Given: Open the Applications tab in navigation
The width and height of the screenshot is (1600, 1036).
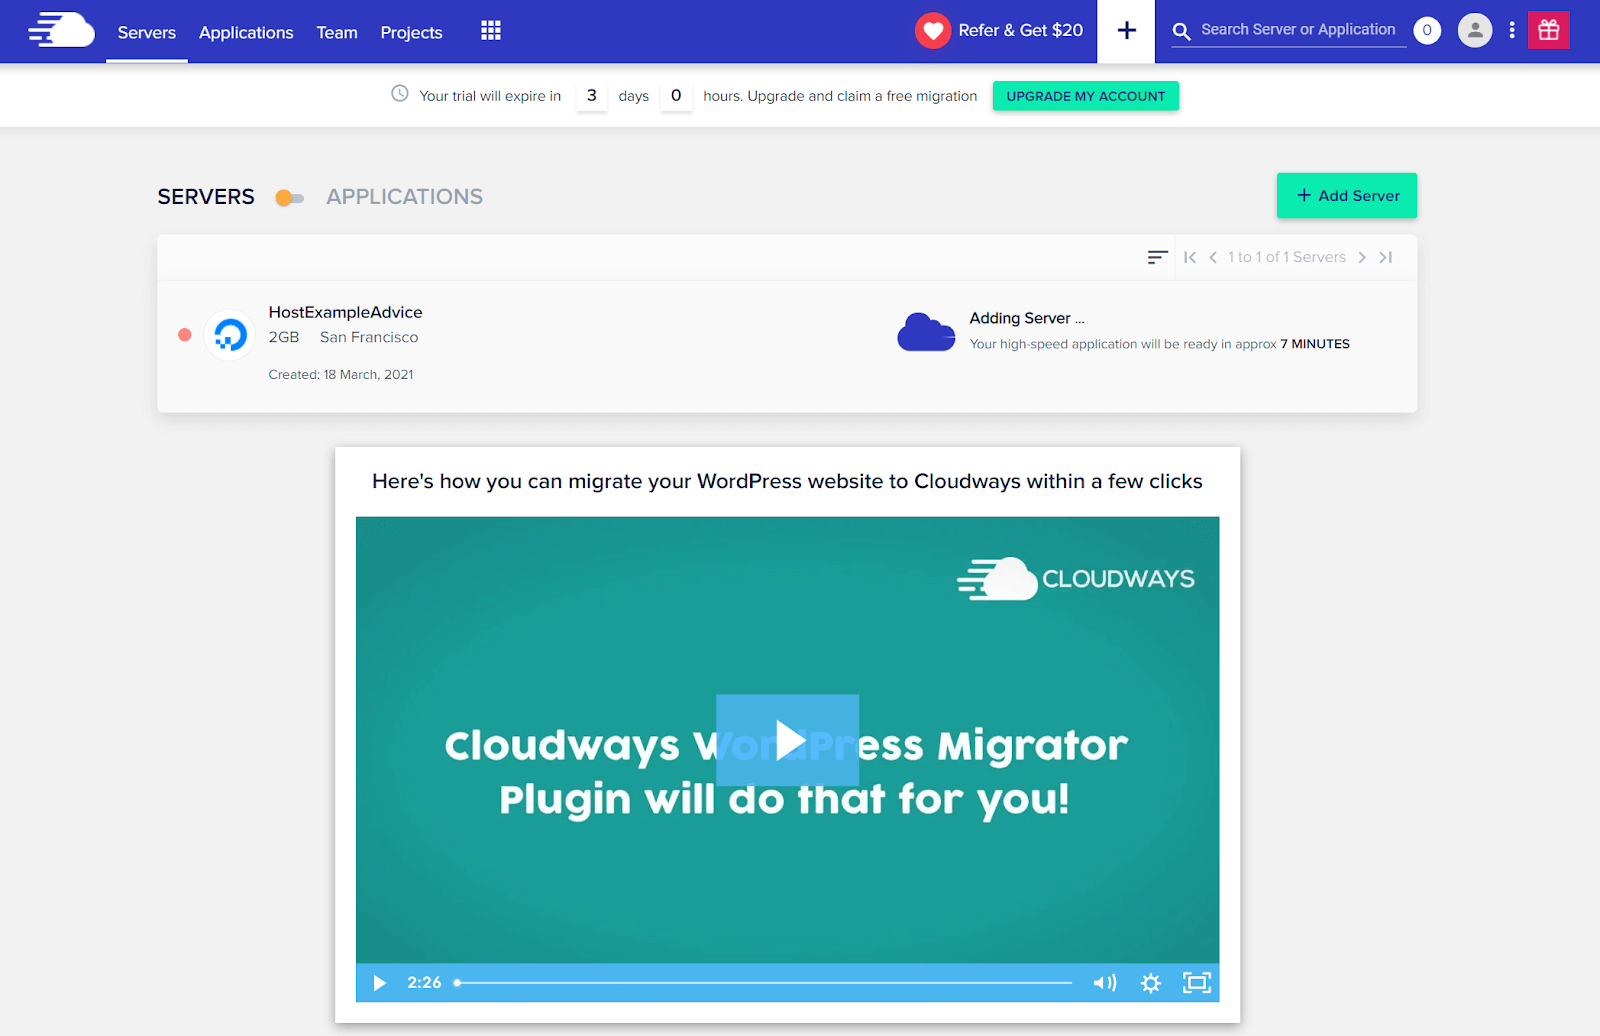Looking at the screenshot, I should pyautogui.click(x=246, y=32).
